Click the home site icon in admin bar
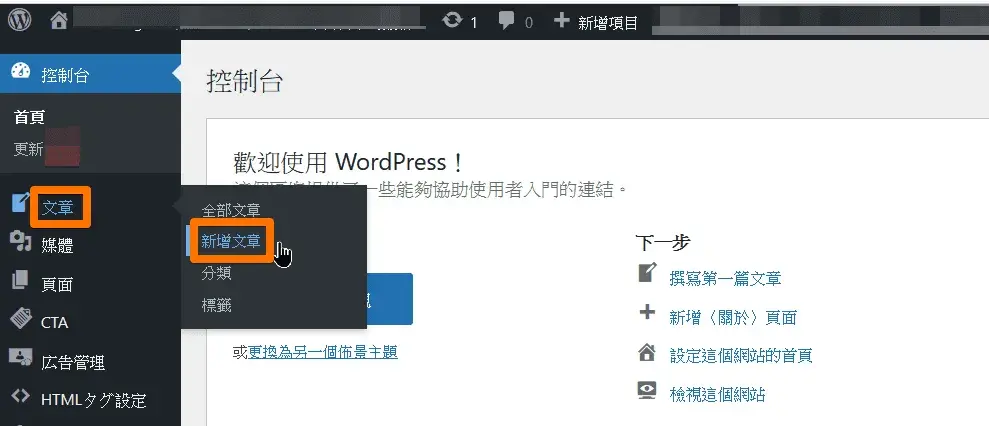989x426 pixels. pyautogui.click(x=59, y=21)
